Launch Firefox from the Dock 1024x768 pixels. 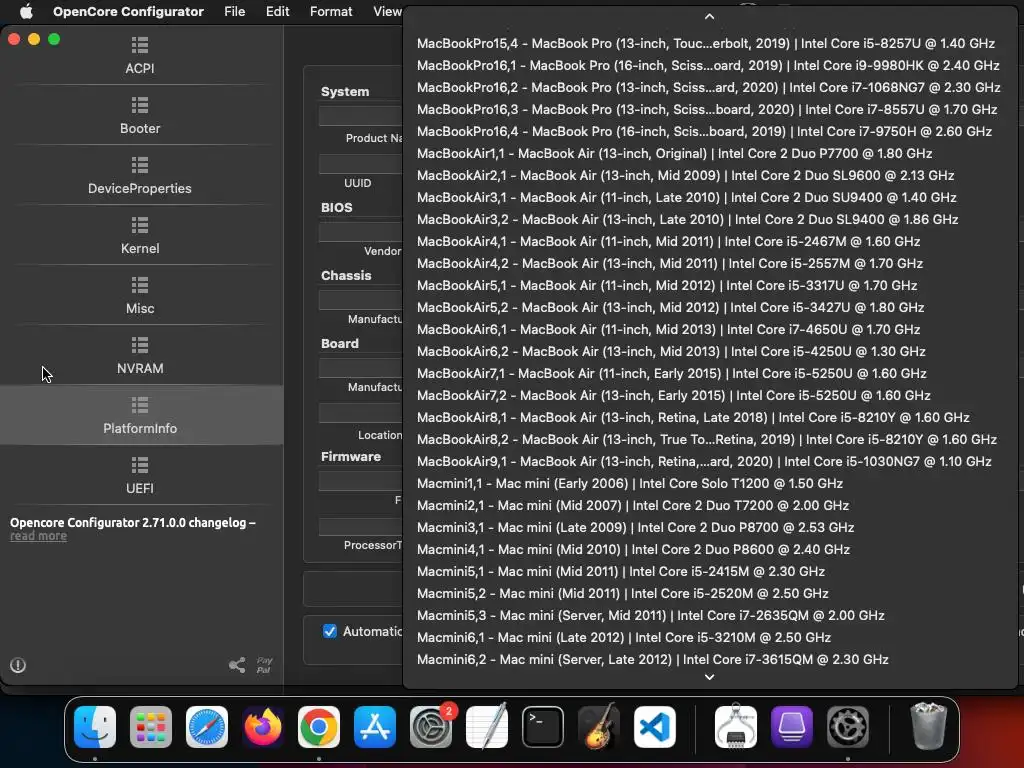pyautogui.click(x=263, y=727)
